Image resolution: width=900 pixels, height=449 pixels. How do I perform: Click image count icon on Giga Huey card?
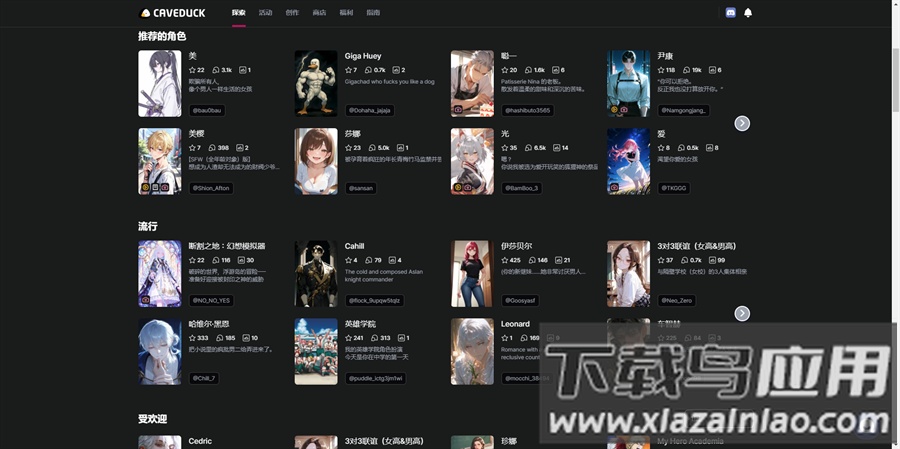(x=396, y=70)
